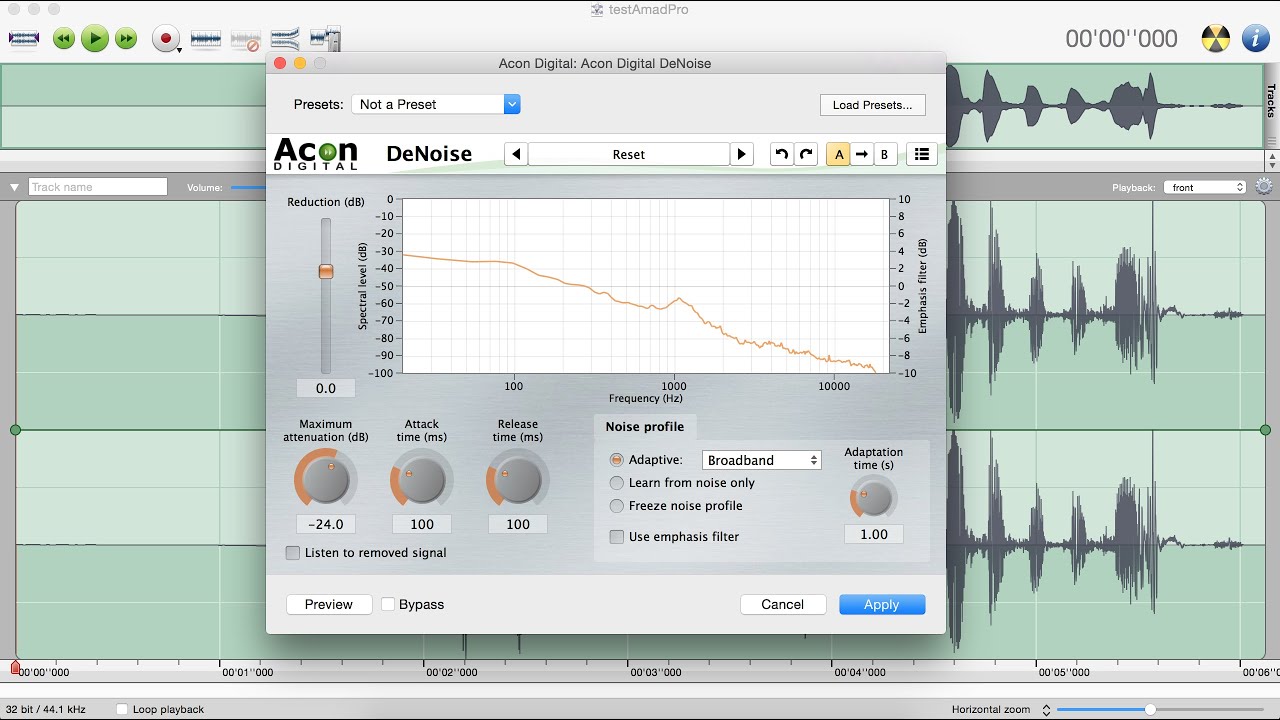Click the time counter display 00'00''000

pos(1121,39)
